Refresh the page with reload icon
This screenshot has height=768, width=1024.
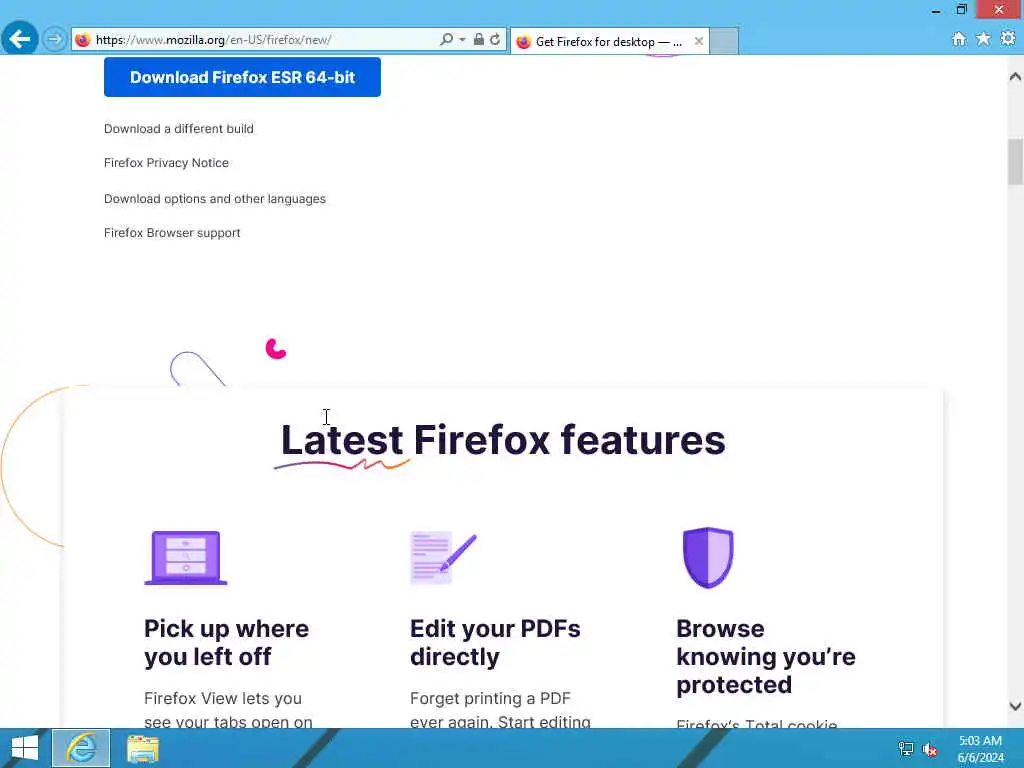[496, 39]
